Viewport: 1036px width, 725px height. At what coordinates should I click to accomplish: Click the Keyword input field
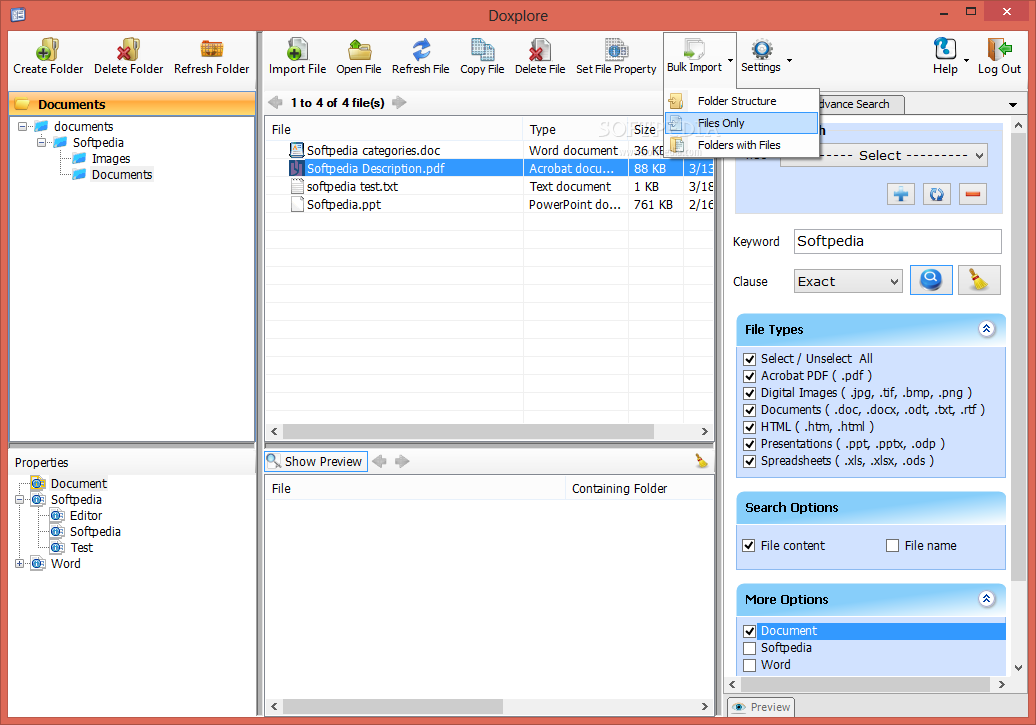897,241
